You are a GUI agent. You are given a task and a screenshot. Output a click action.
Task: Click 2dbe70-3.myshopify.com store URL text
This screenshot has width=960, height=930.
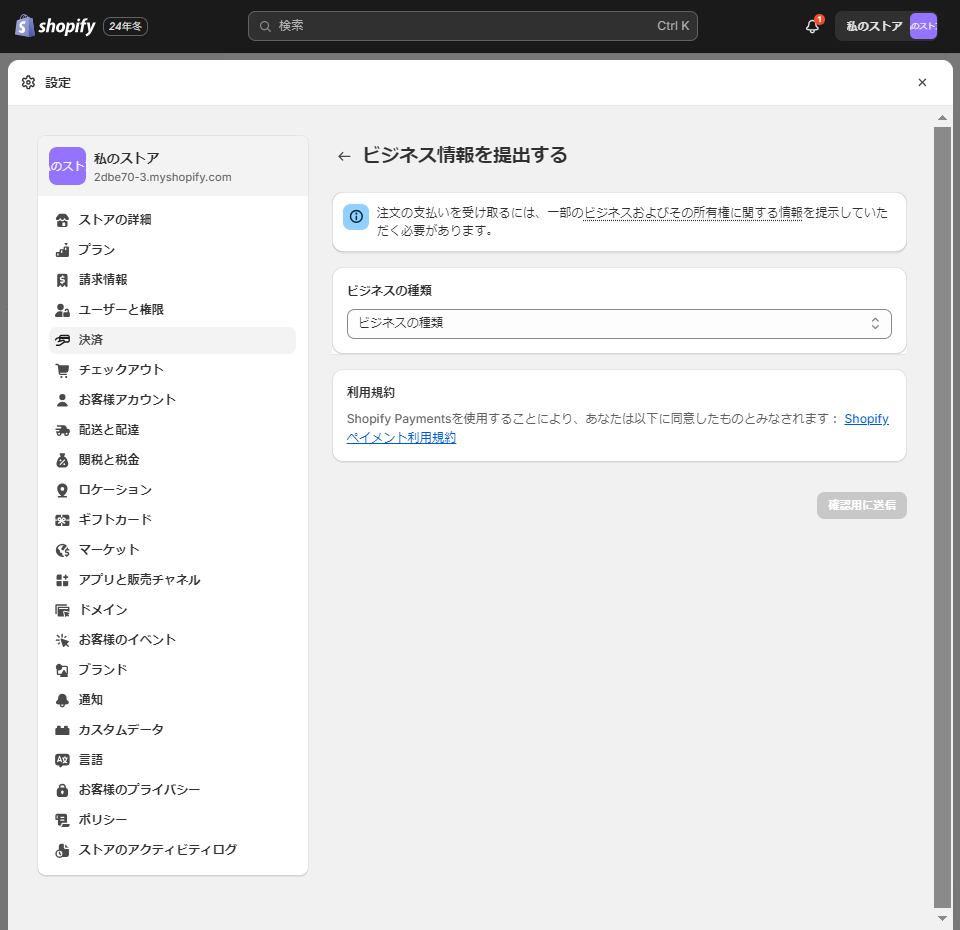tap(163, 177)
